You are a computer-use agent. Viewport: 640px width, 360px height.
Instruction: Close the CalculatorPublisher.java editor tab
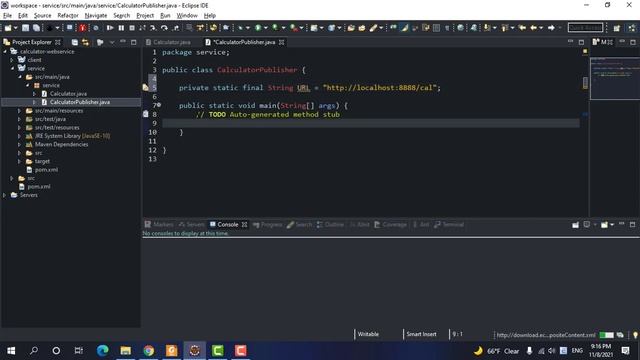tap(281, 42)
